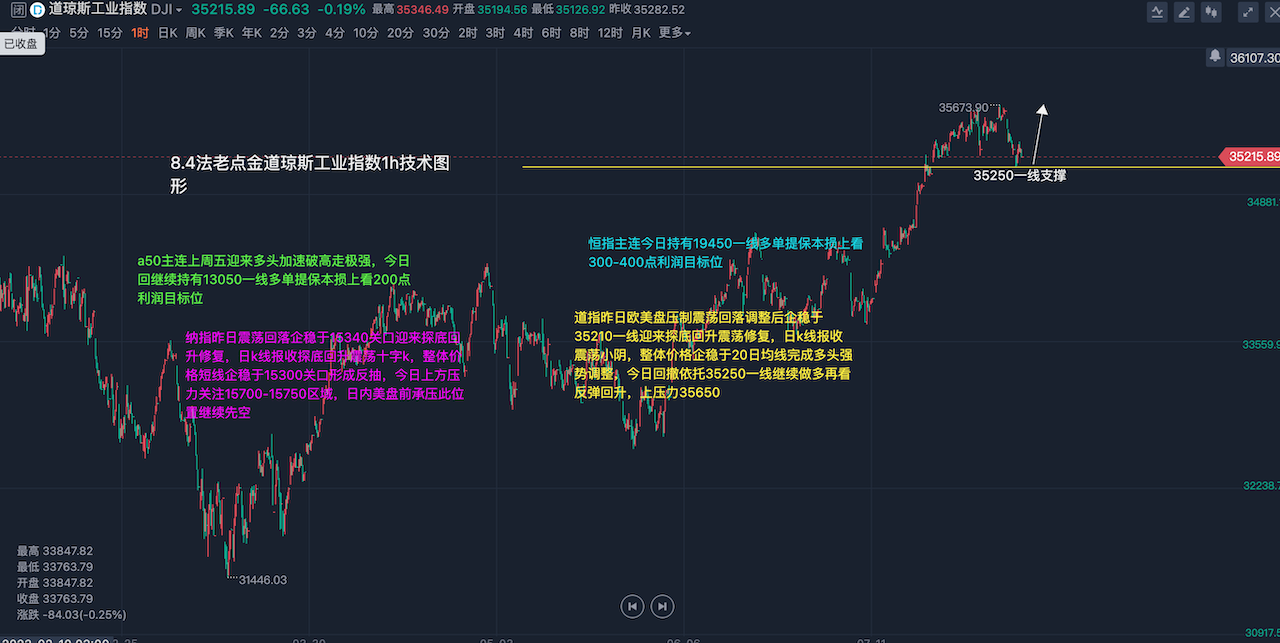The image size is (1280, 643).
Task: Switch to the 15分 timeframe
Action: tap(109, 32)
